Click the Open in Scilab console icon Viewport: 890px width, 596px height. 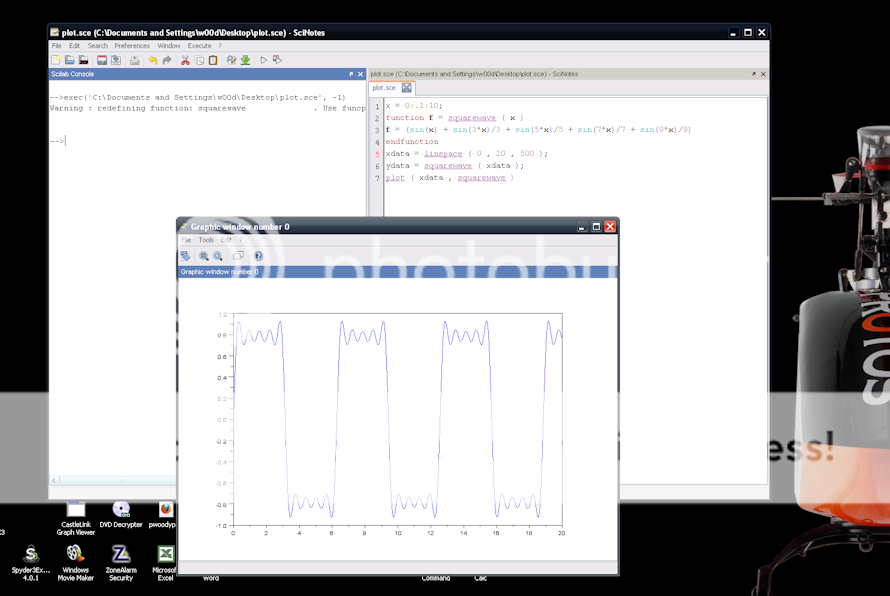[83, 60]
